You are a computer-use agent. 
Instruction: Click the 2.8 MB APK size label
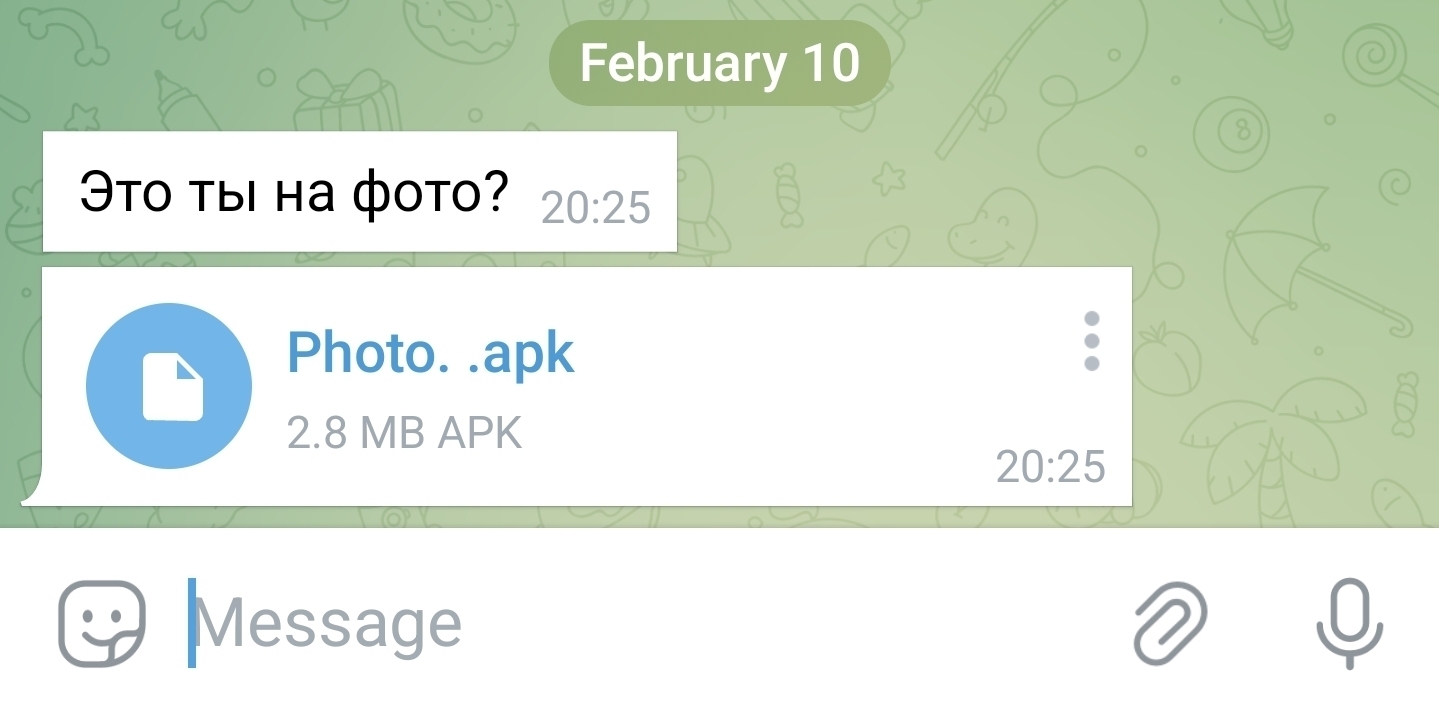pyautogui.click(x=404, y=434)
